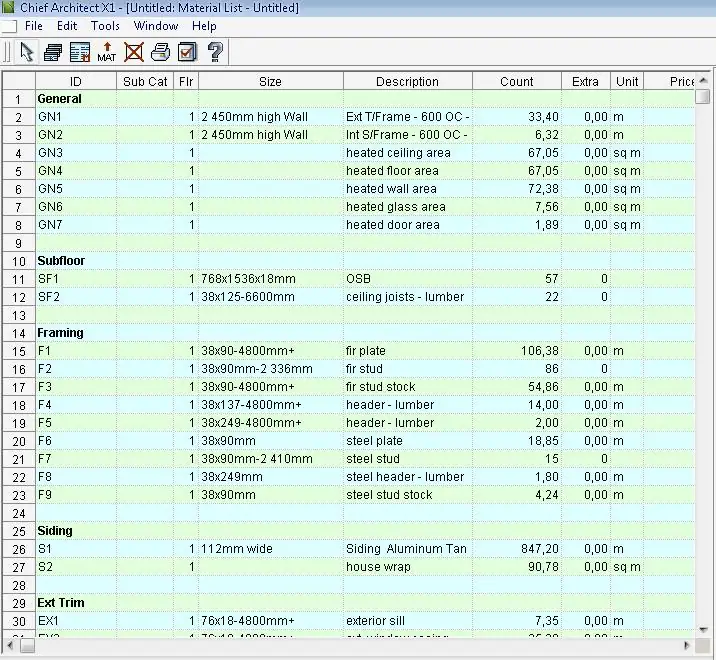Image resolution: width=716 pixels, height=660 pixels.
Task: Click the EX1 ID cell
Action: point(76,621)
